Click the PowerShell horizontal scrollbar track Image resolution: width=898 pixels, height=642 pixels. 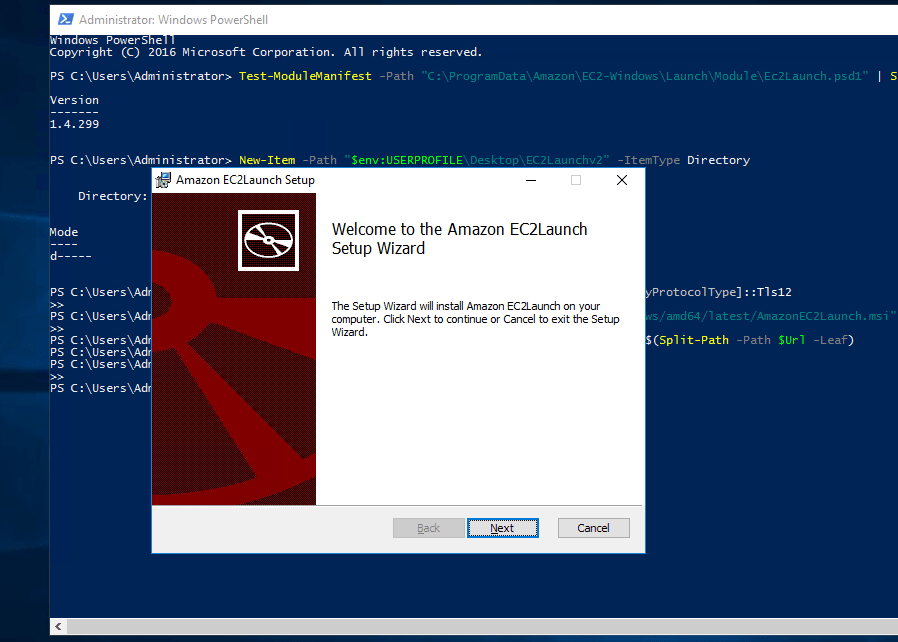pos(482,627)
